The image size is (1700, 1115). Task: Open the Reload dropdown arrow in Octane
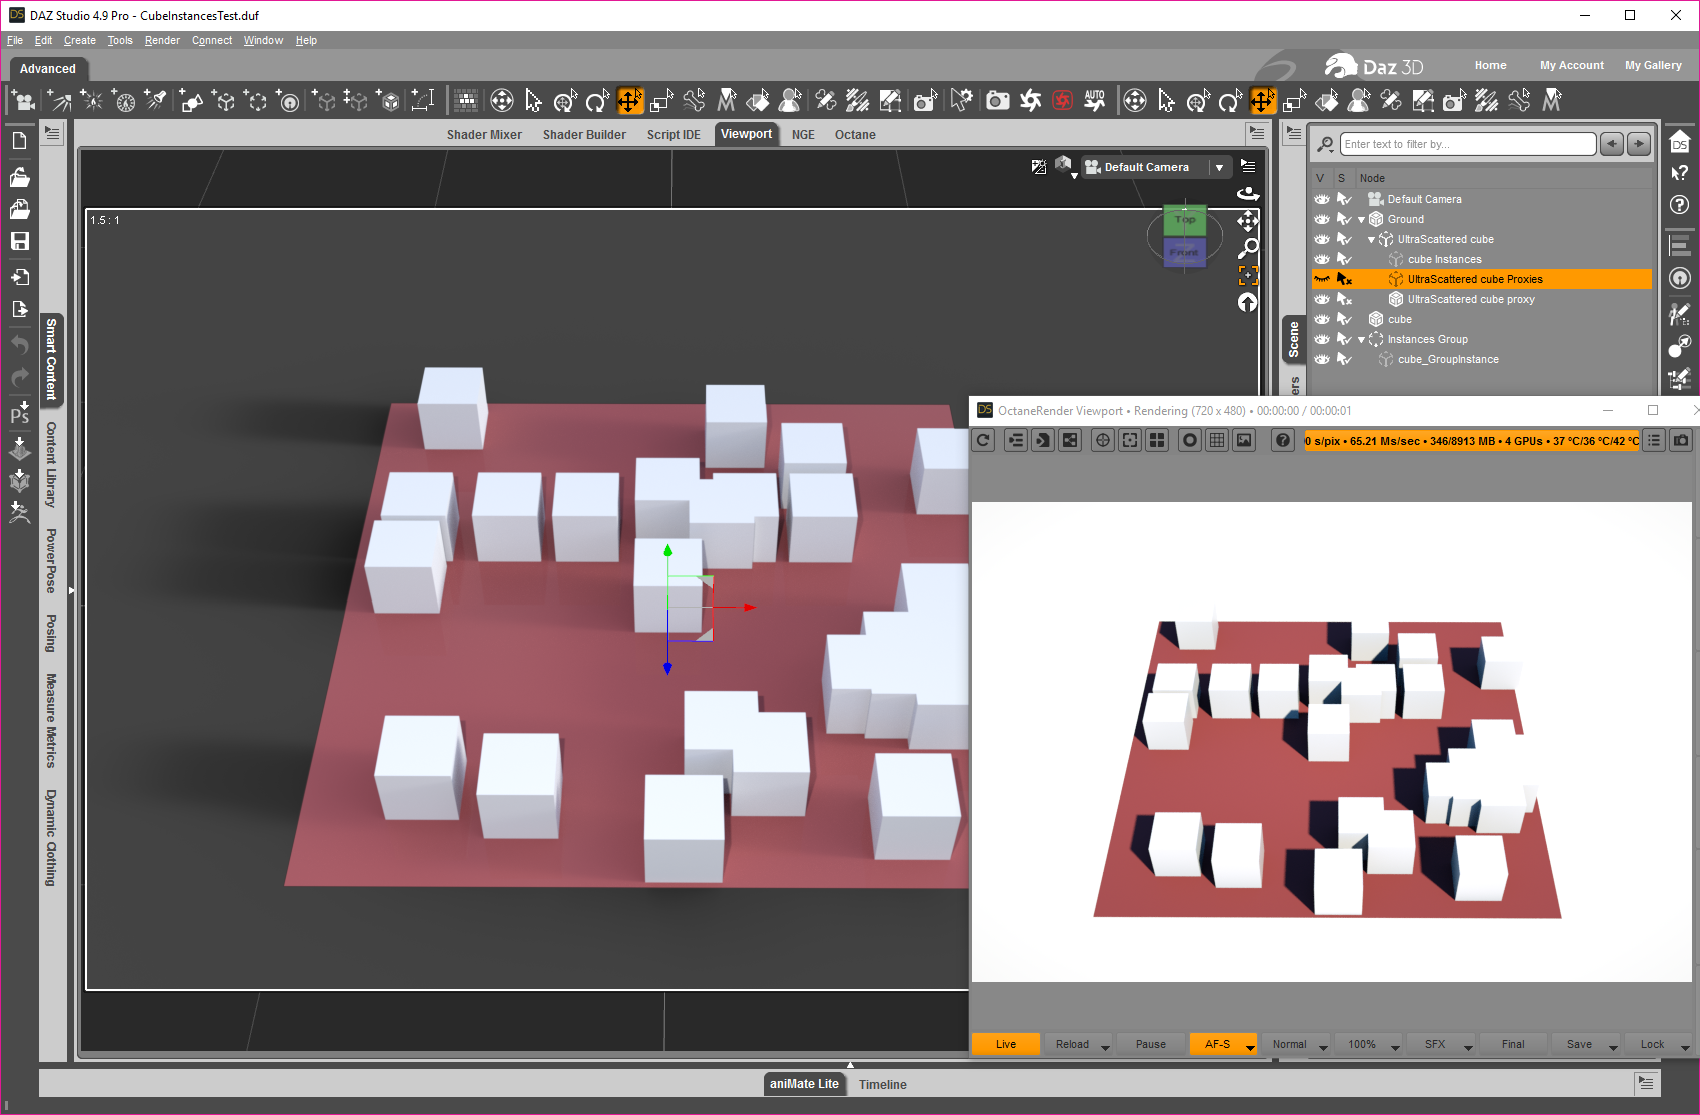click(x=1105, y=1046)
